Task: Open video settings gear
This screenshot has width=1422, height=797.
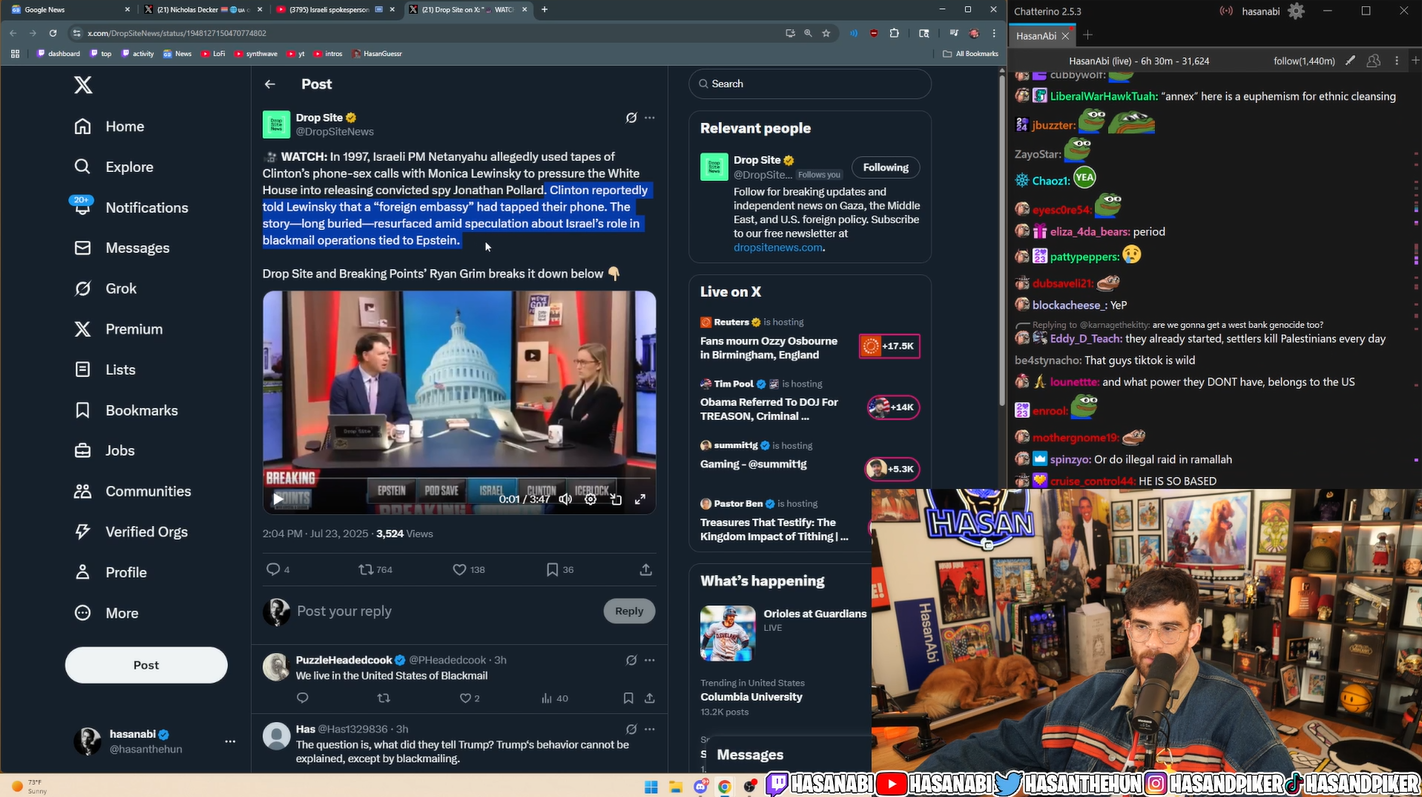Action: (590, 499)
